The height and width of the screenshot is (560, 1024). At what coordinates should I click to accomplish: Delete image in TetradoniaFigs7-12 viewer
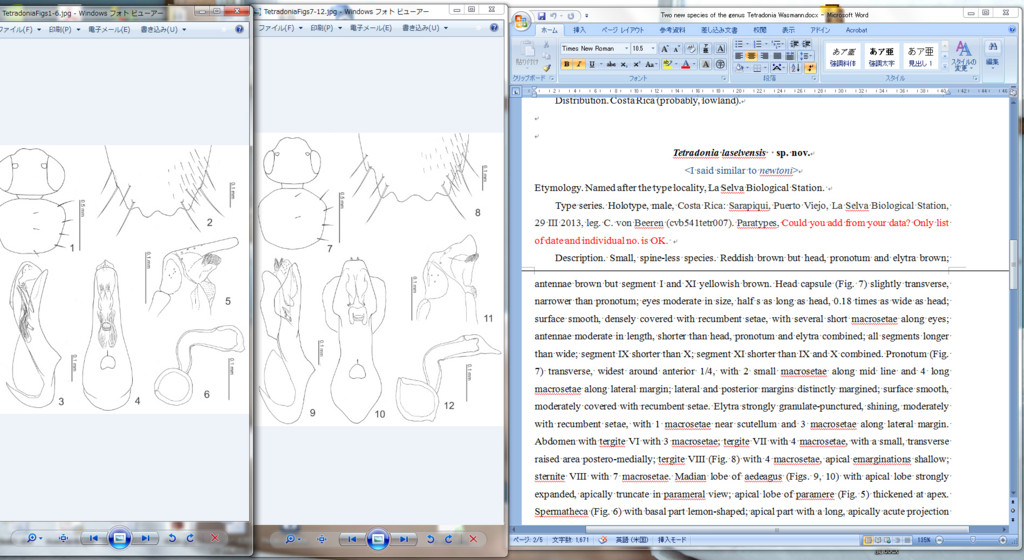[473, 539]
